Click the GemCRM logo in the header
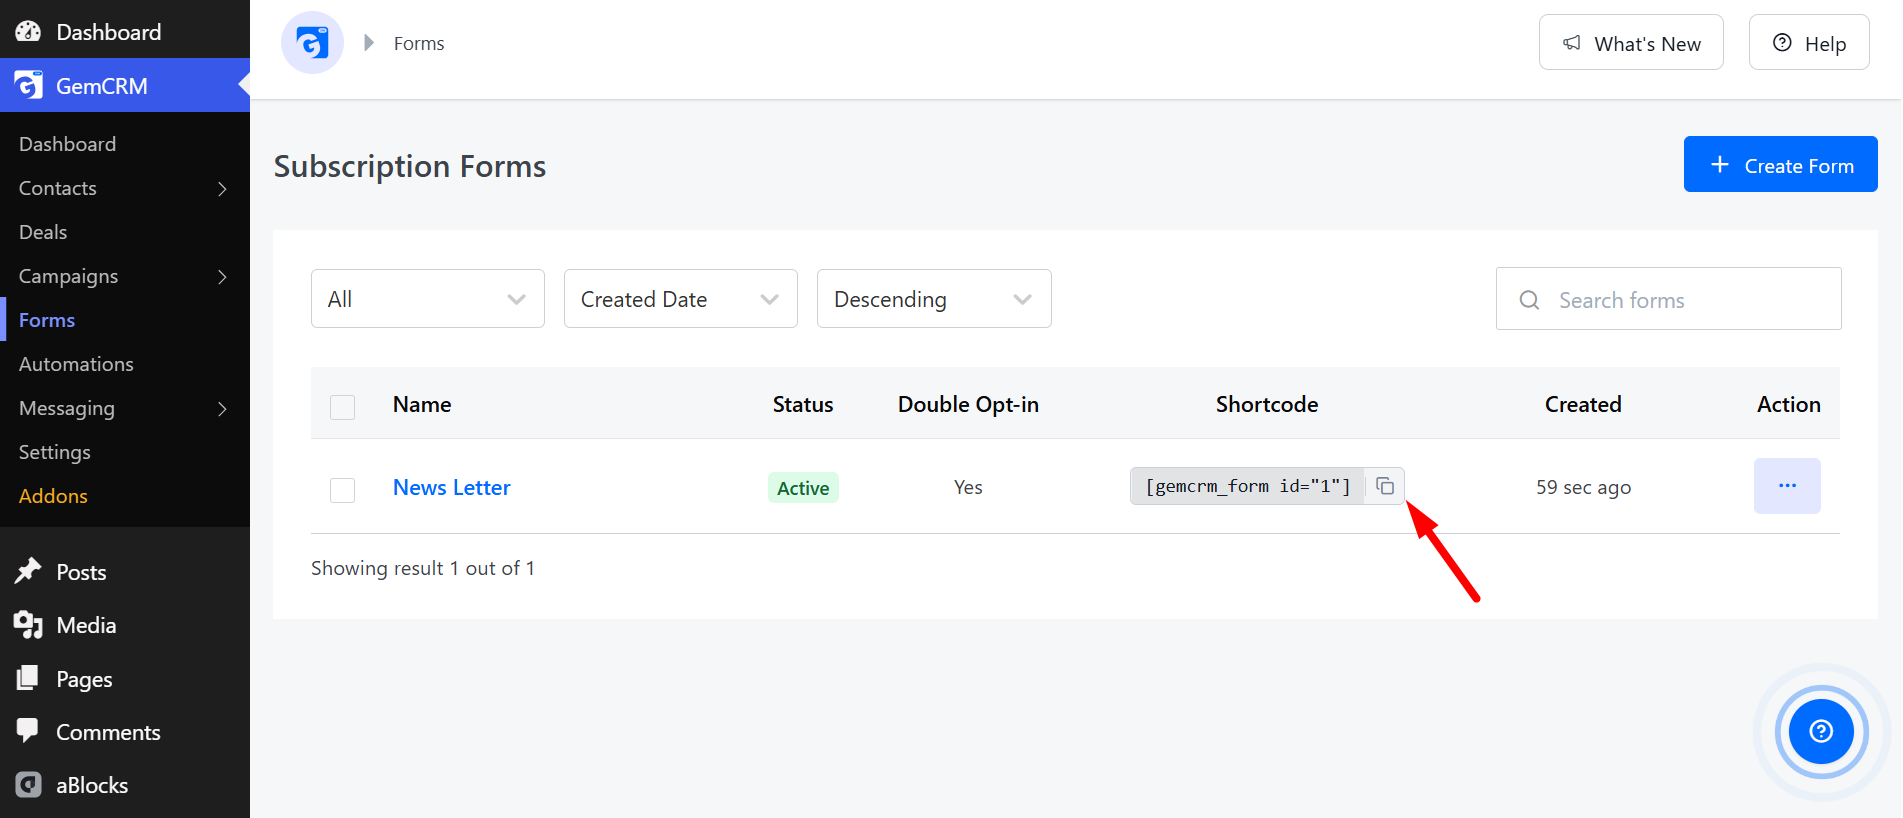 coord(312,43)
